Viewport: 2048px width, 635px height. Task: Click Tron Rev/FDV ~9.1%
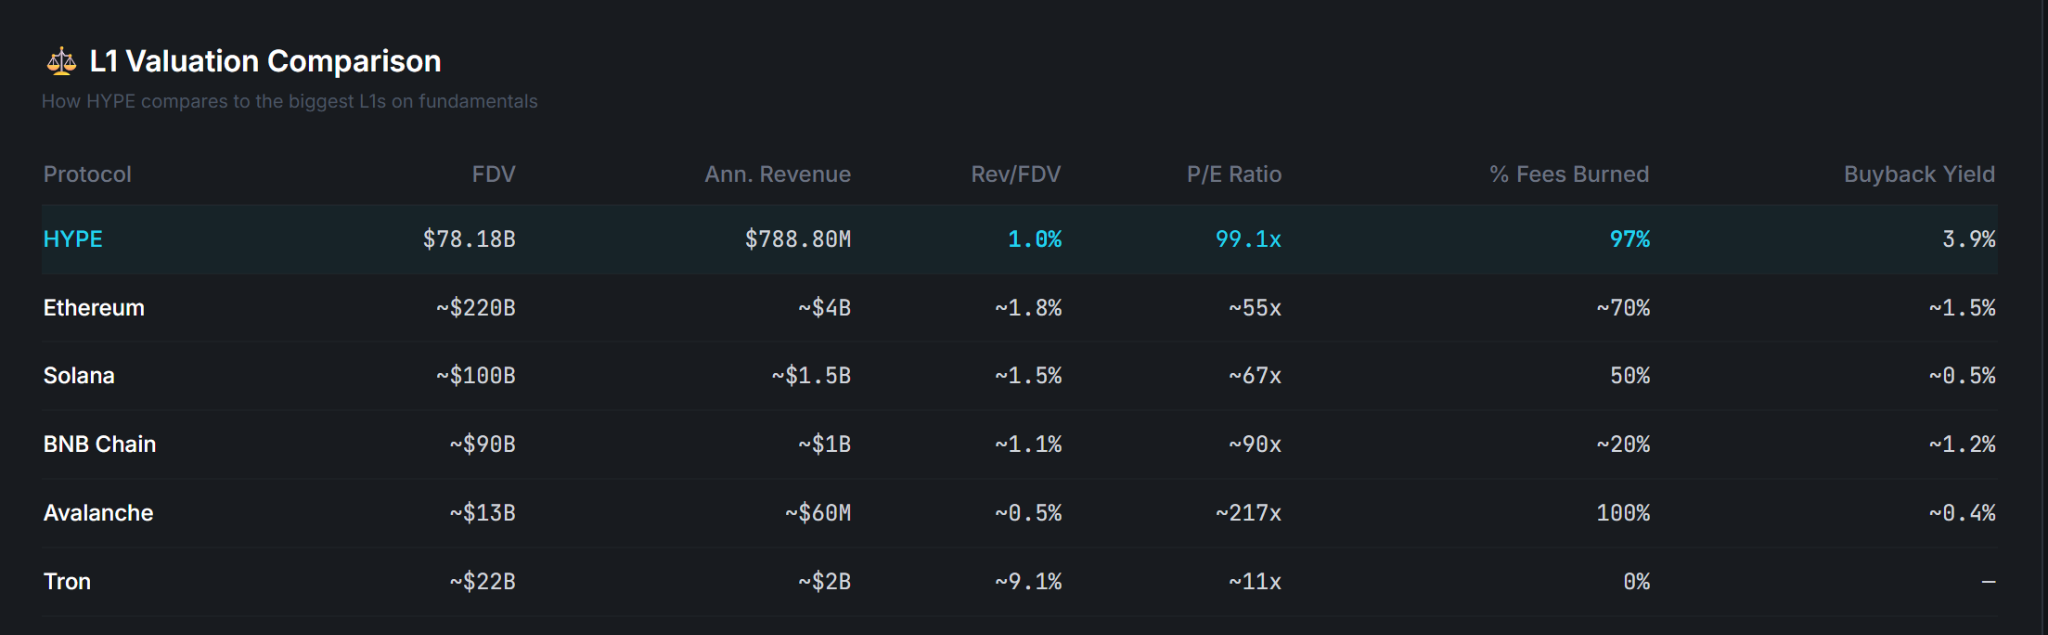point(1028,582)
